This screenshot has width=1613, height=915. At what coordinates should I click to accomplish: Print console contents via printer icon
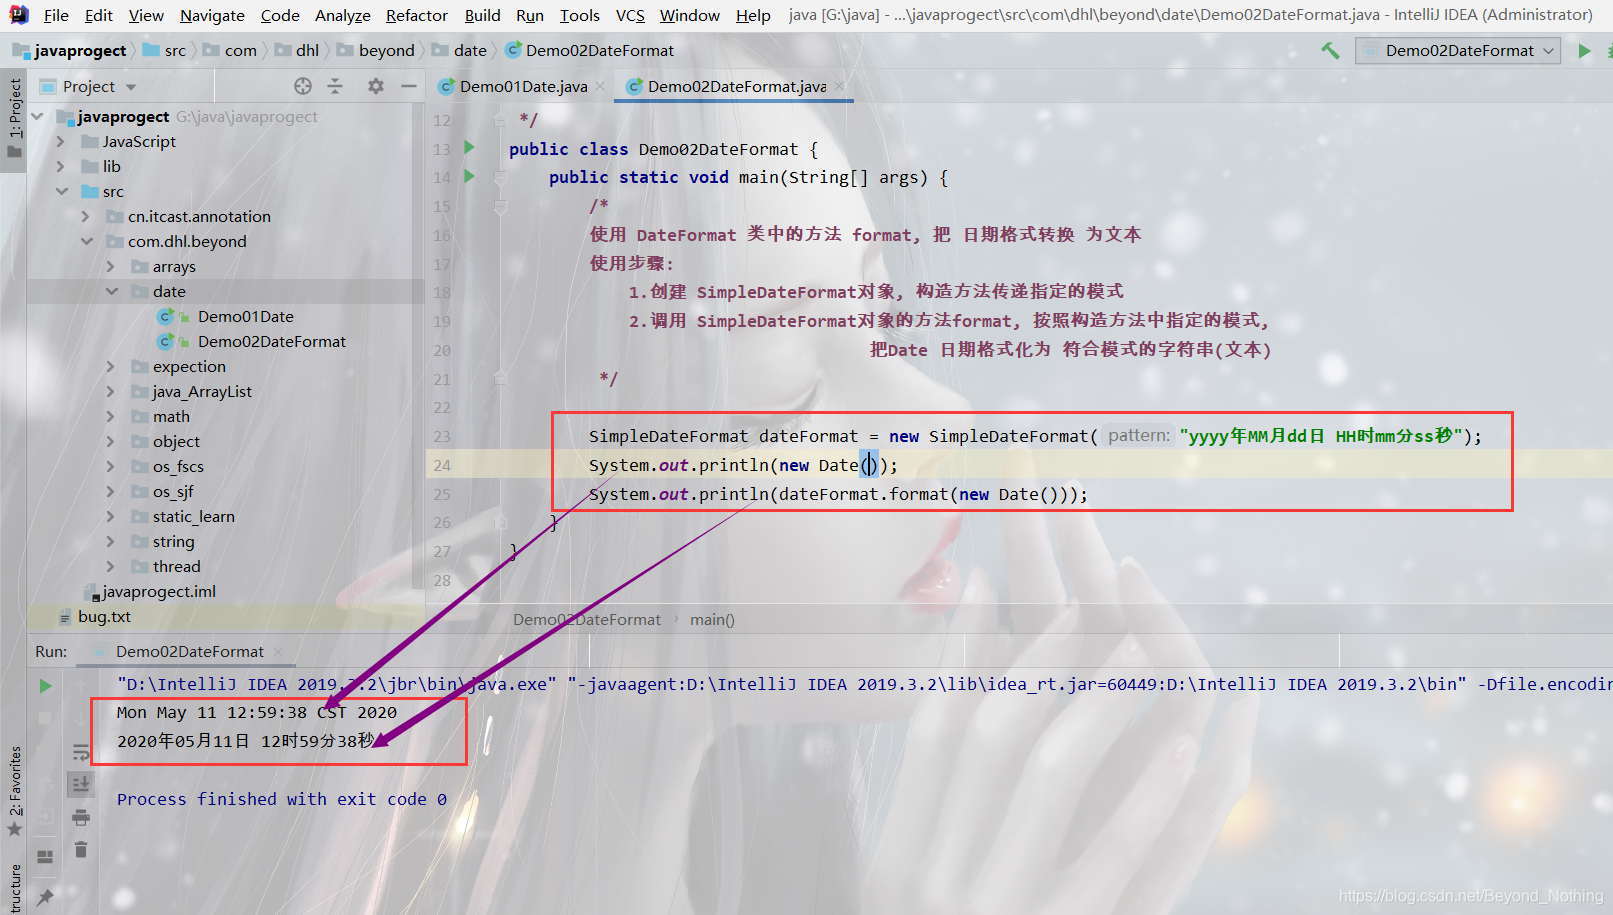pos(82,818)
